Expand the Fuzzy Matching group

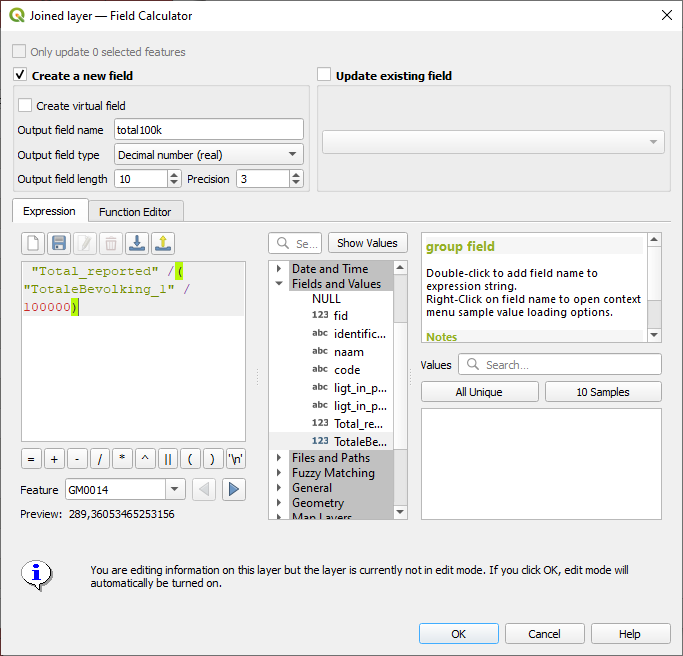279,473
